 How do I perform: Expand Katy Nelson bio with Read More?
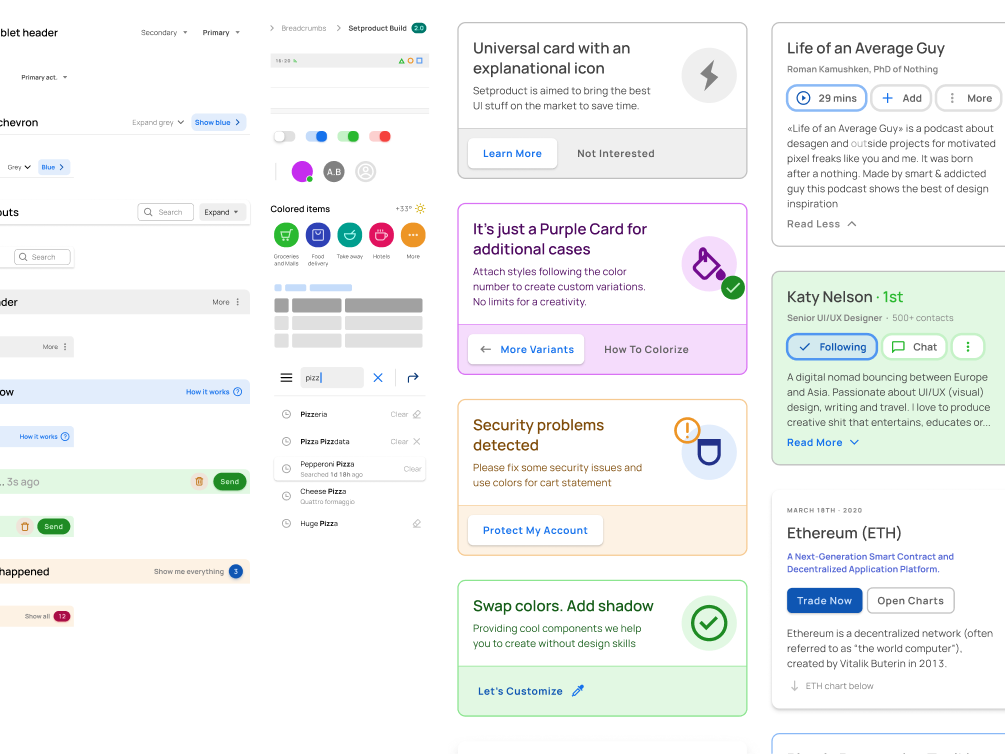[x=823, y=442]
